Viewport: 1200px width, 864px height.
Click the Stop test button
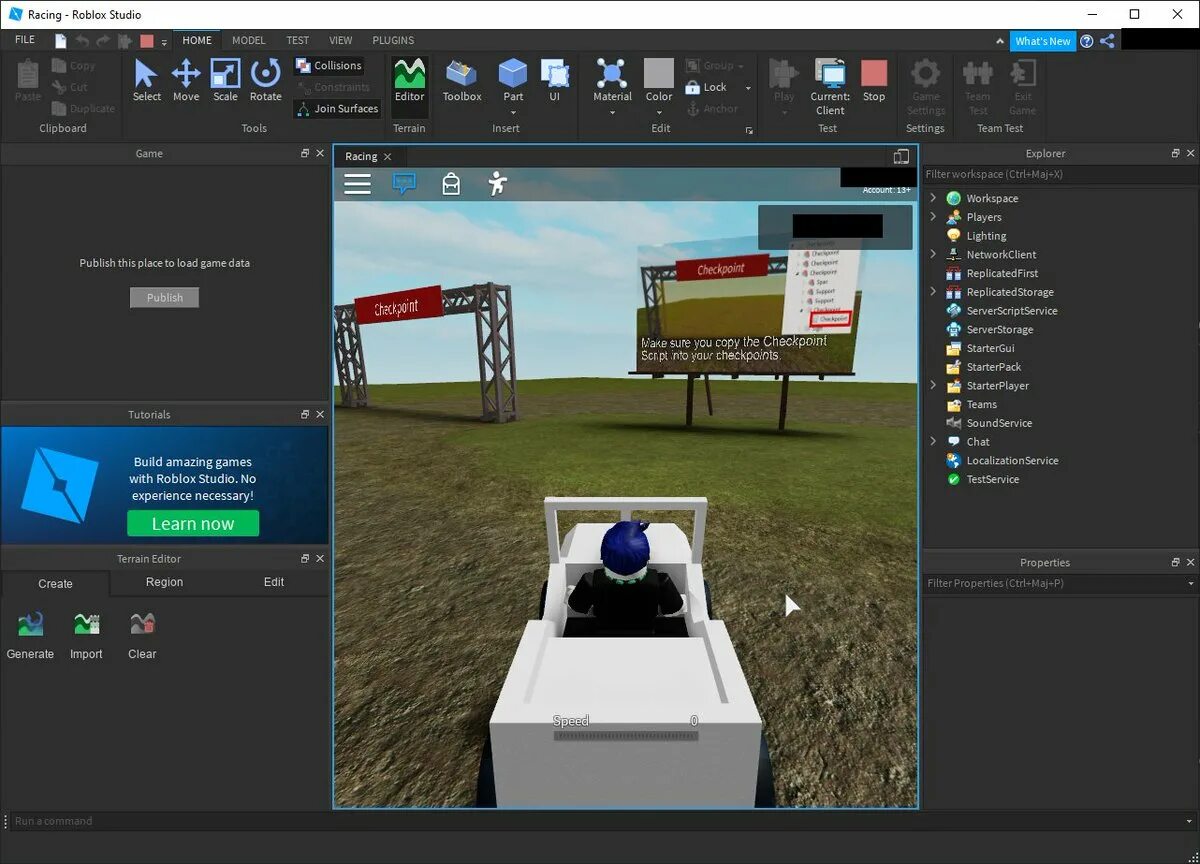tap(874, 80)
